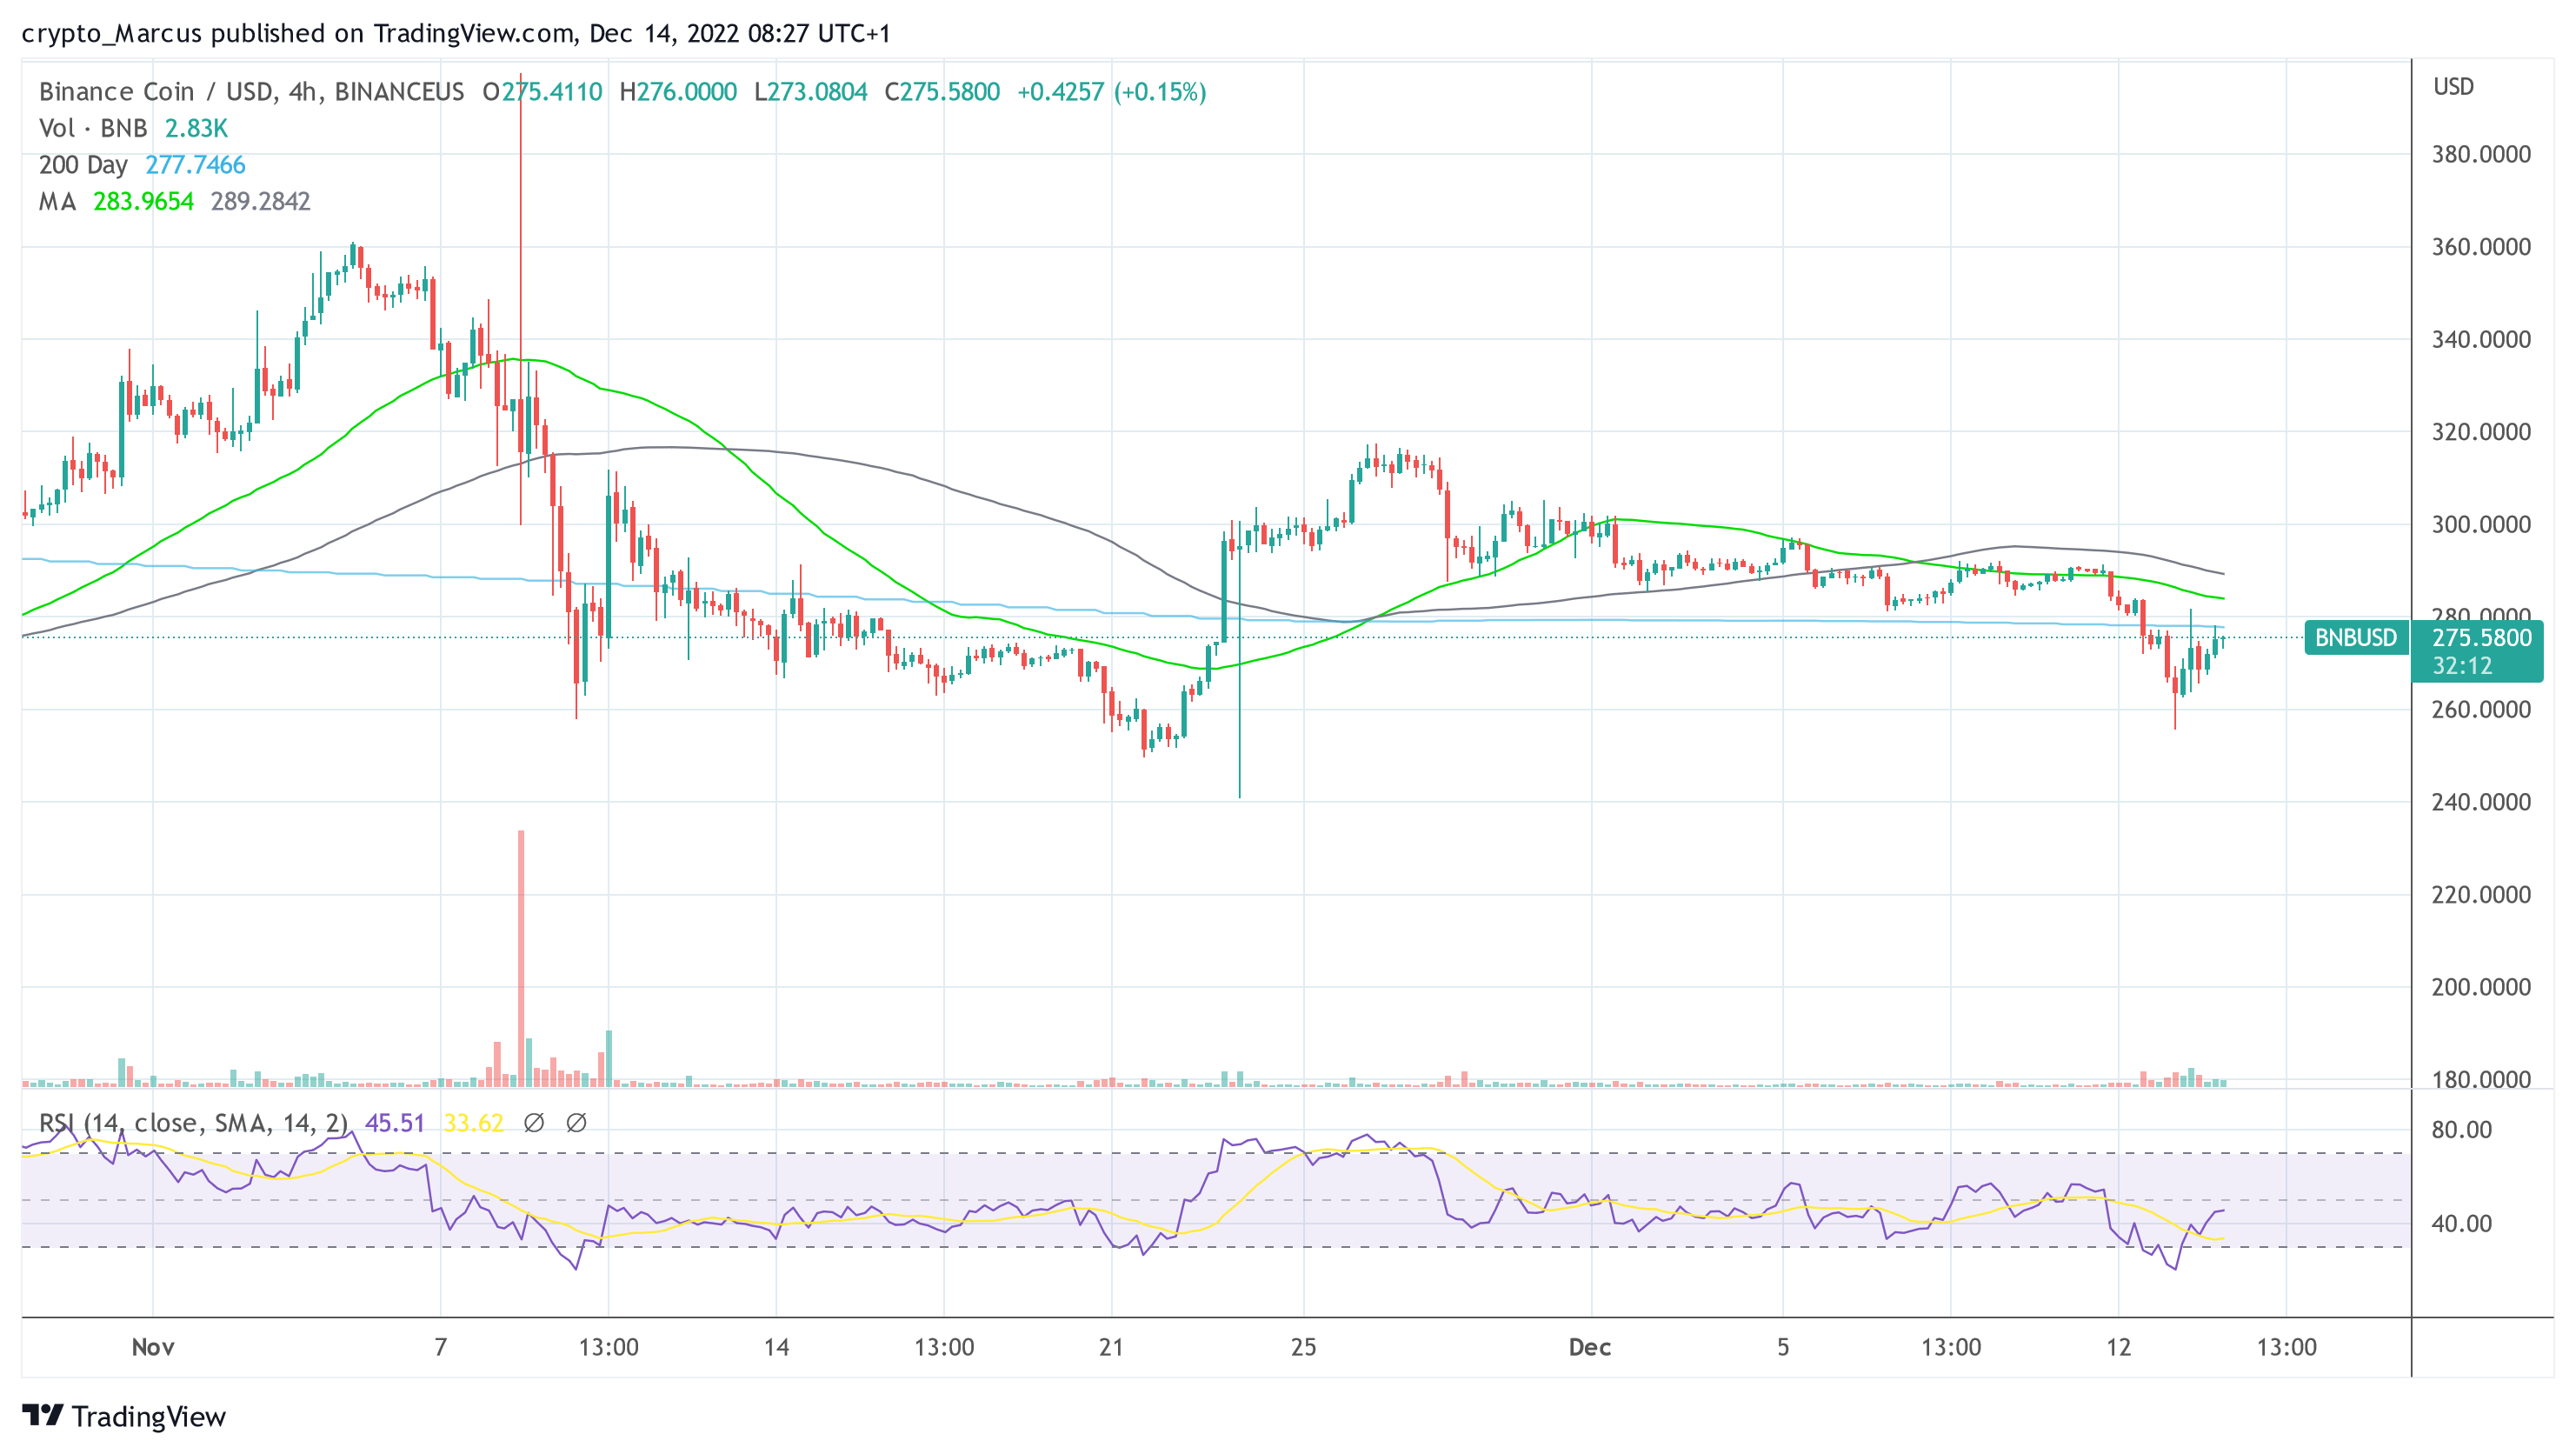
Task: Click the 5 date label on time axis
Action: [1783, 1347]
